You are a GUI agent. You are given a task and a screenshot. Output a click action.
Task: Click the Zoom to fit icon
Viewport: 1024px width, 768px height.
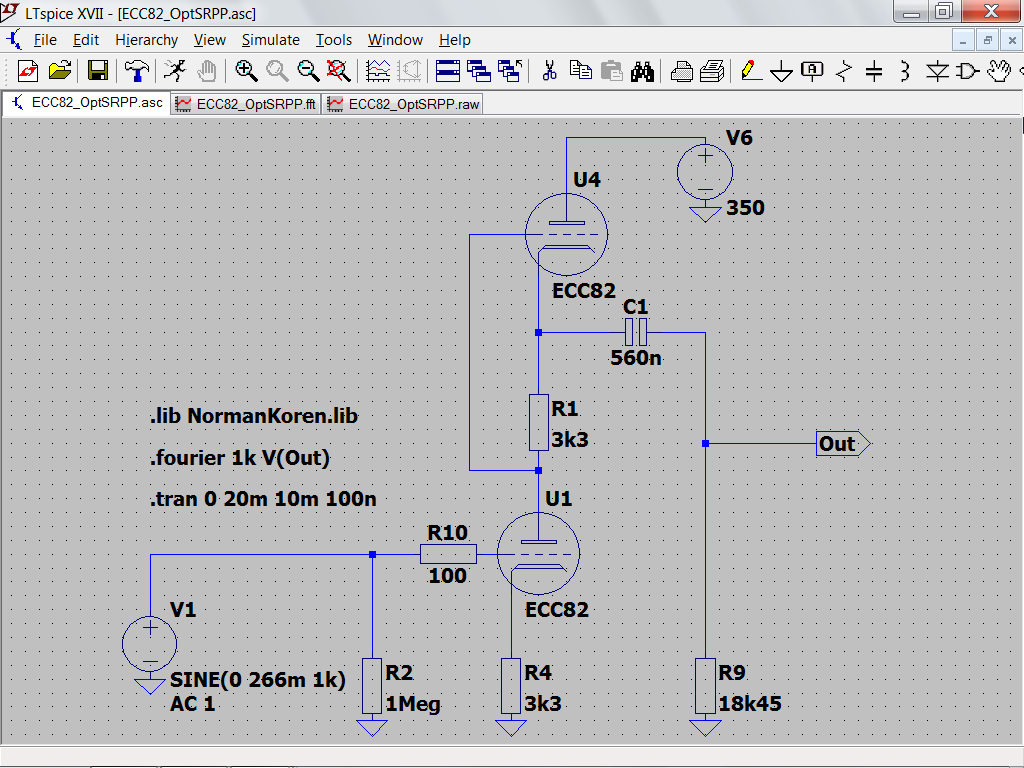coord(338,71)
